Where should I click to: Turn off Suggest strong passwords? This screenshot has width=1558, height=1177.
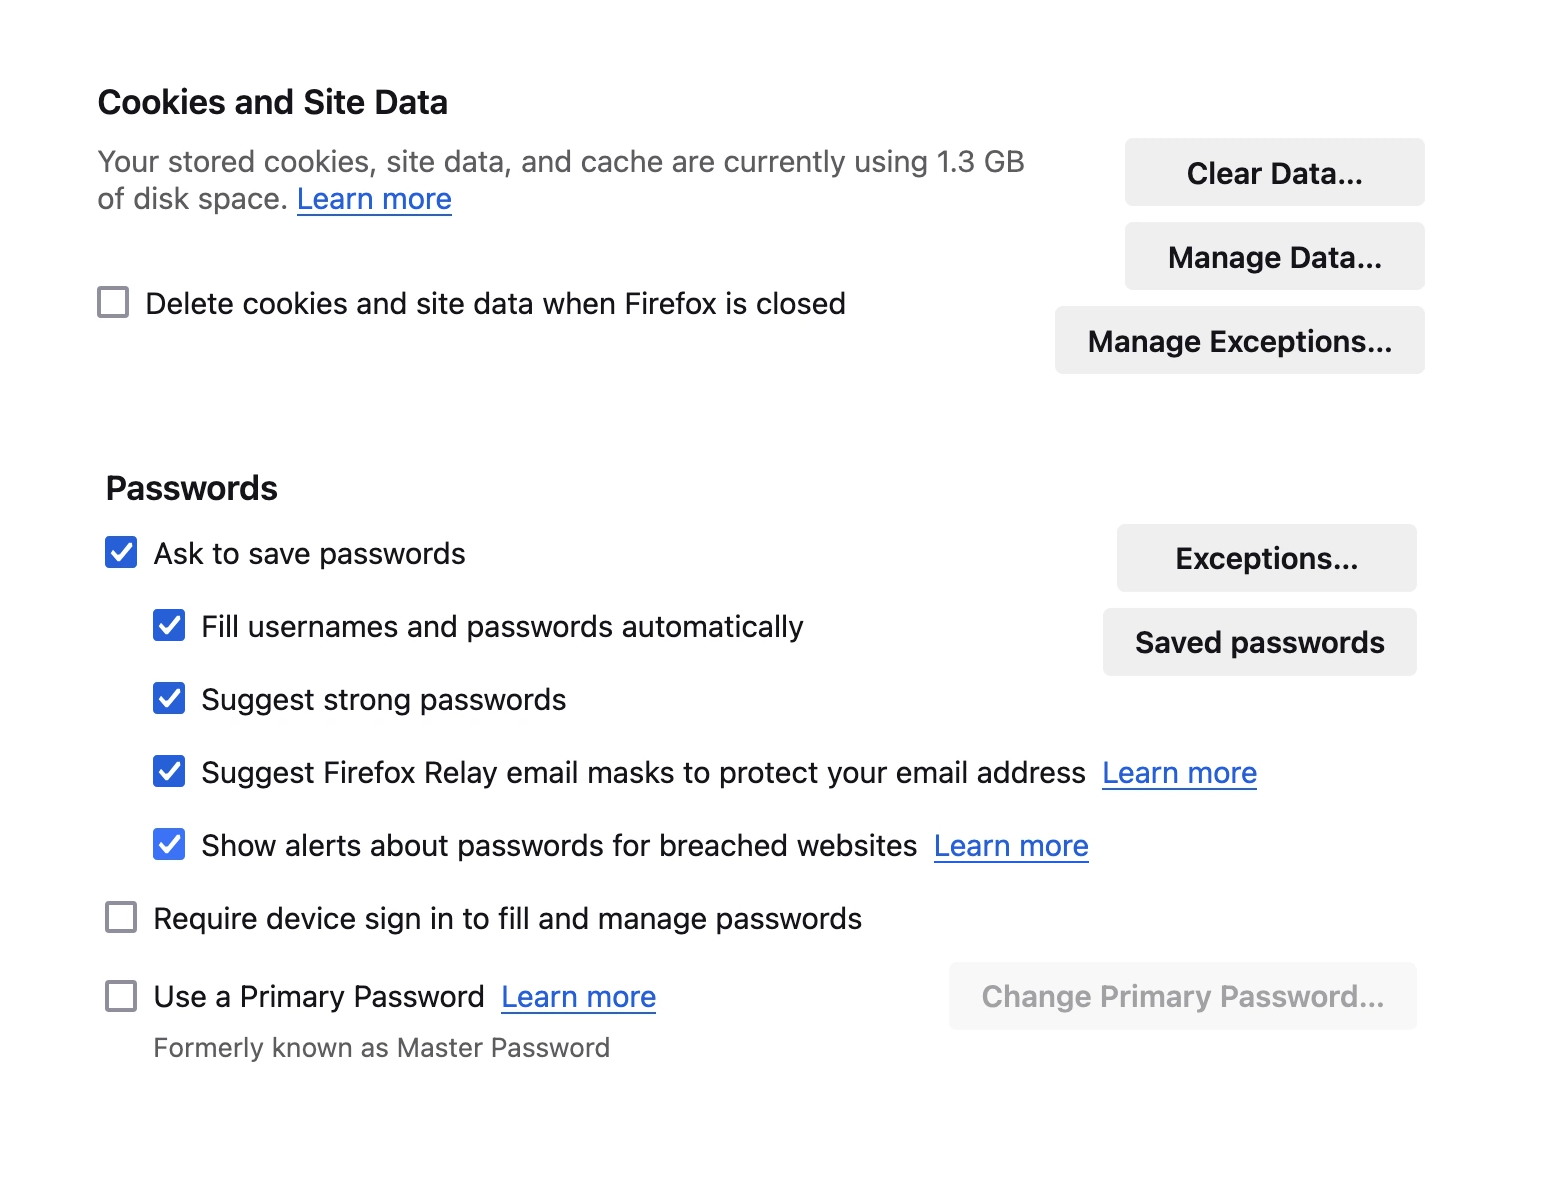(x=169, y=698)
